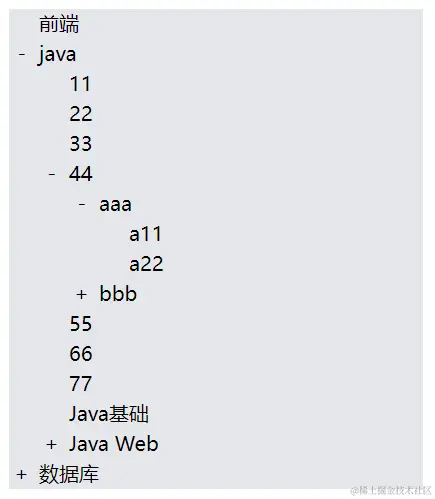Select the 前端 tree item

pos(59,24)
